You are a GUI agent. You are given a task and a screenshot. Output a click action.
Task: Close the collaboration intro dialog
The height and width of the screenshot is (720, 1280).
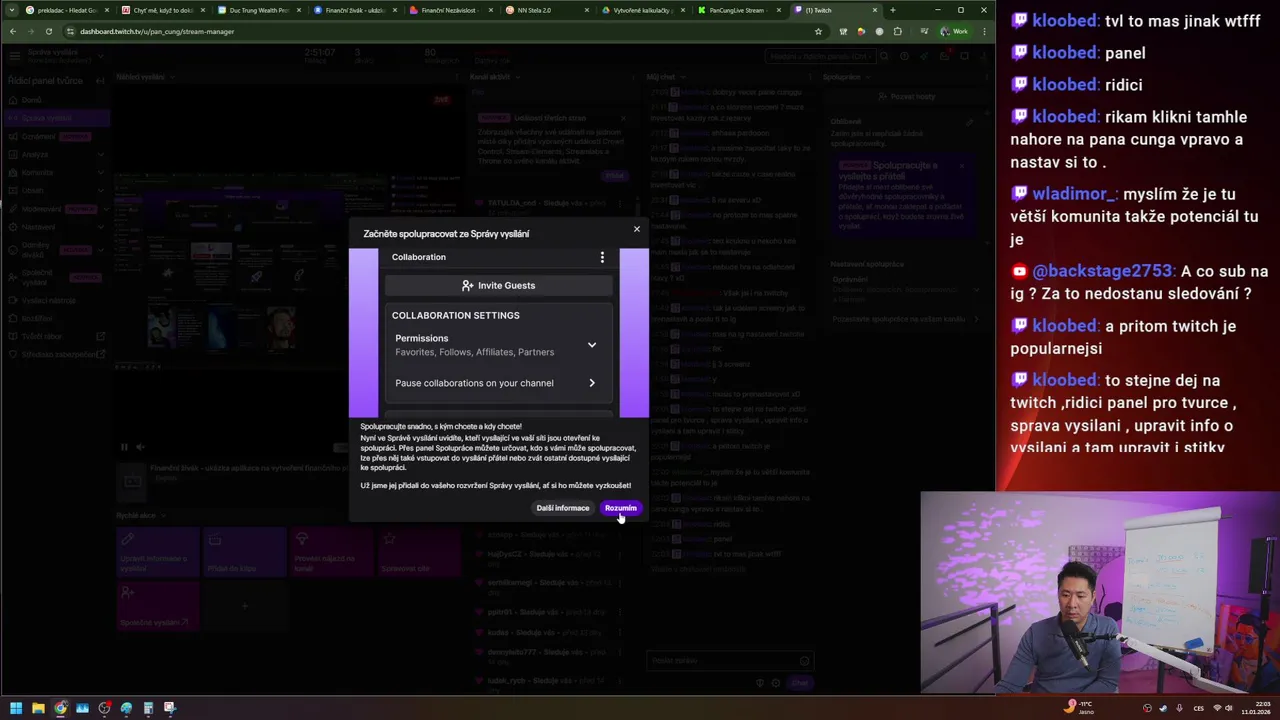pyautogui.click(x=636, y=229)
